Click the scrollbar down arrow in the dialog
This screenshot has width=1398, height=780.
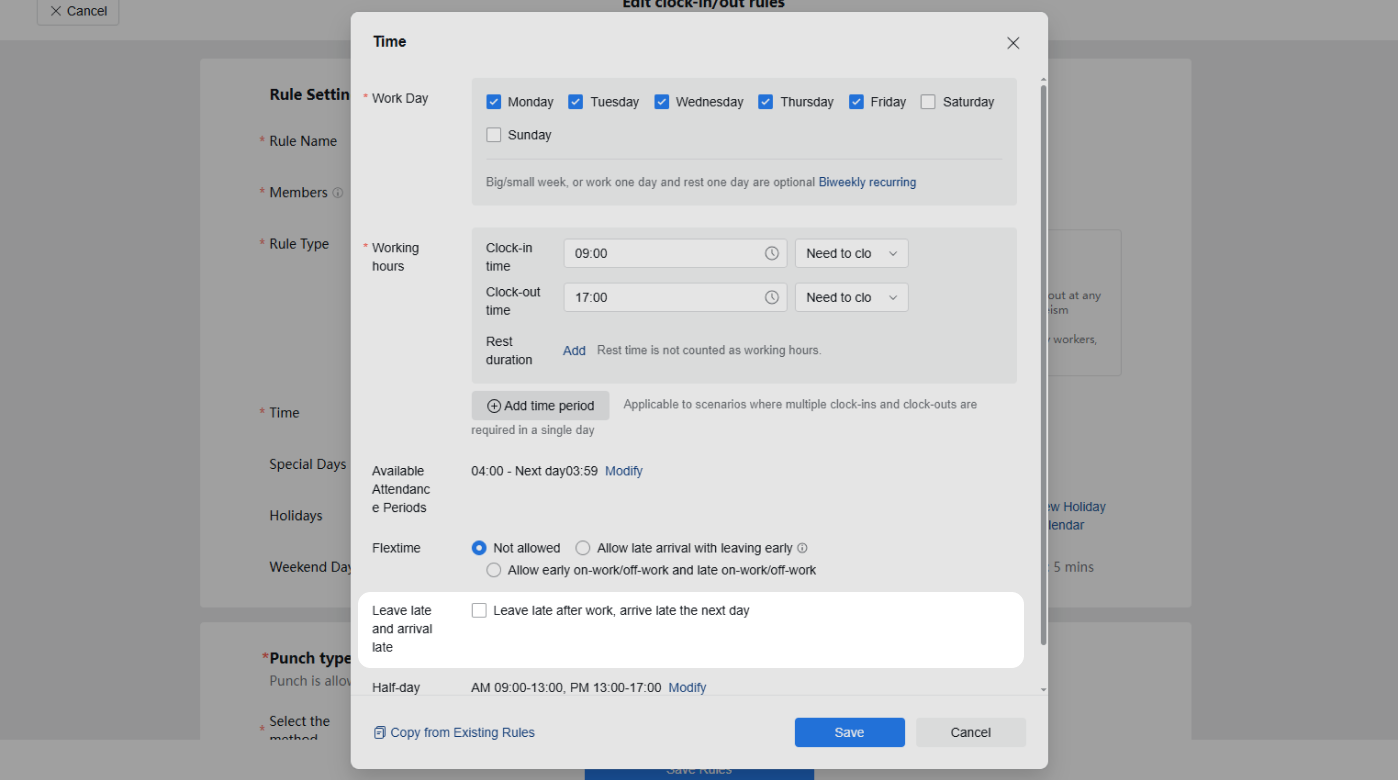(x=1044, y=690)
